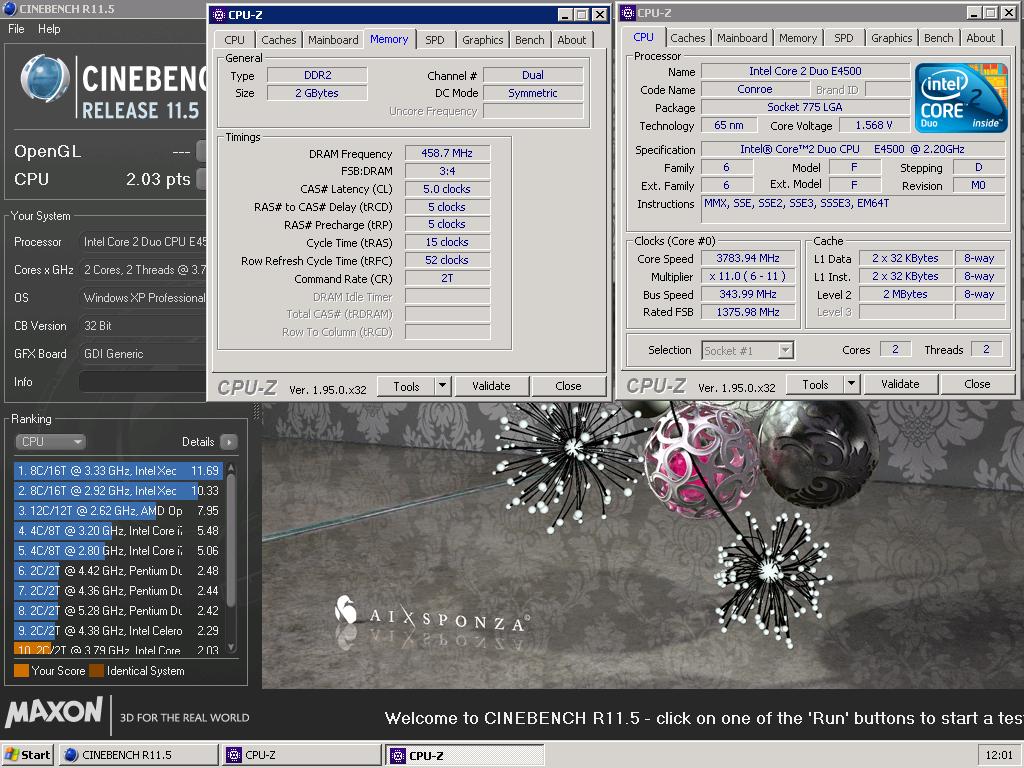Click the CPU-Z icon in CPU window title bar
The image size is (1024, 768).
tap(628, 12)
